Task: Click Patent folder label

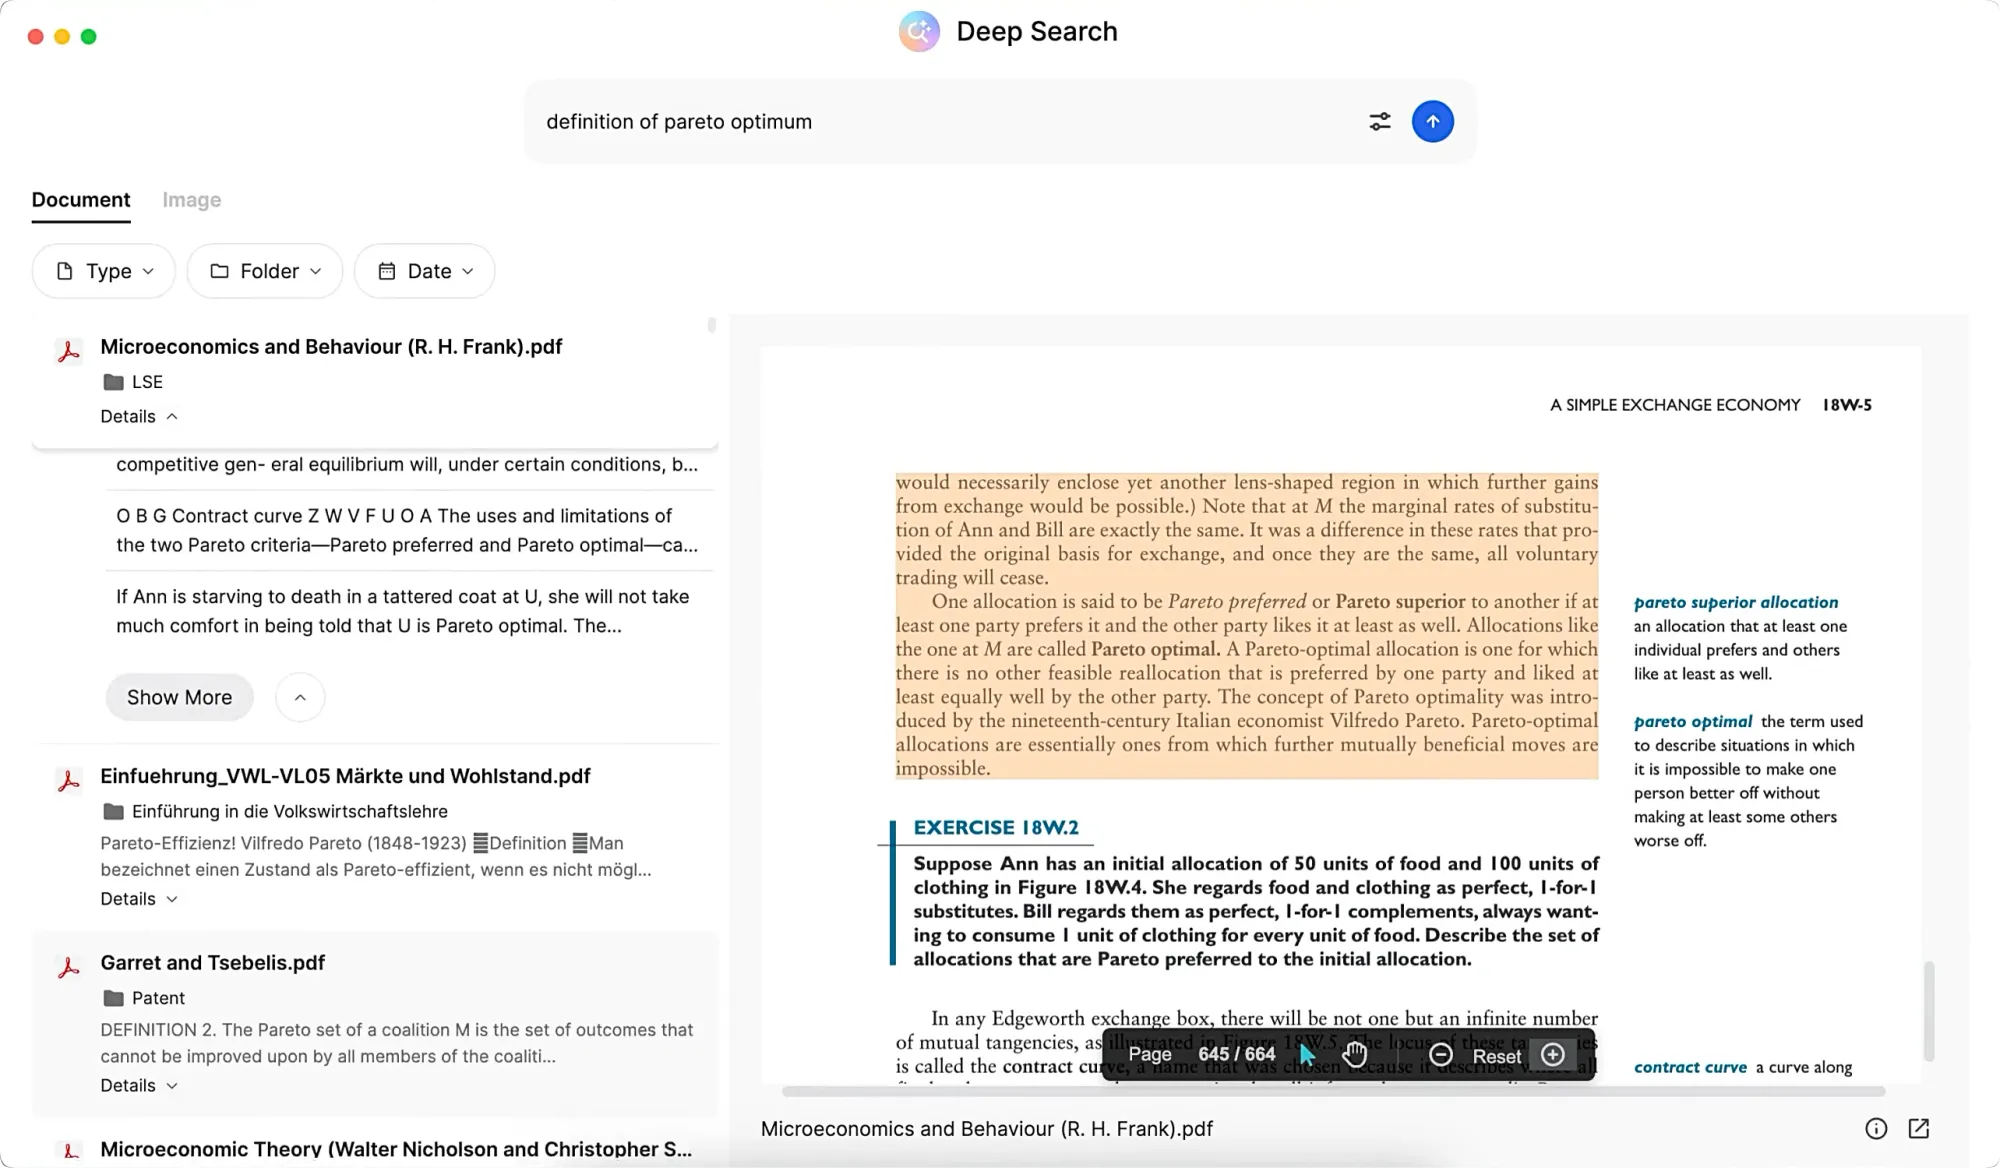Action: [x=158, y=998]
